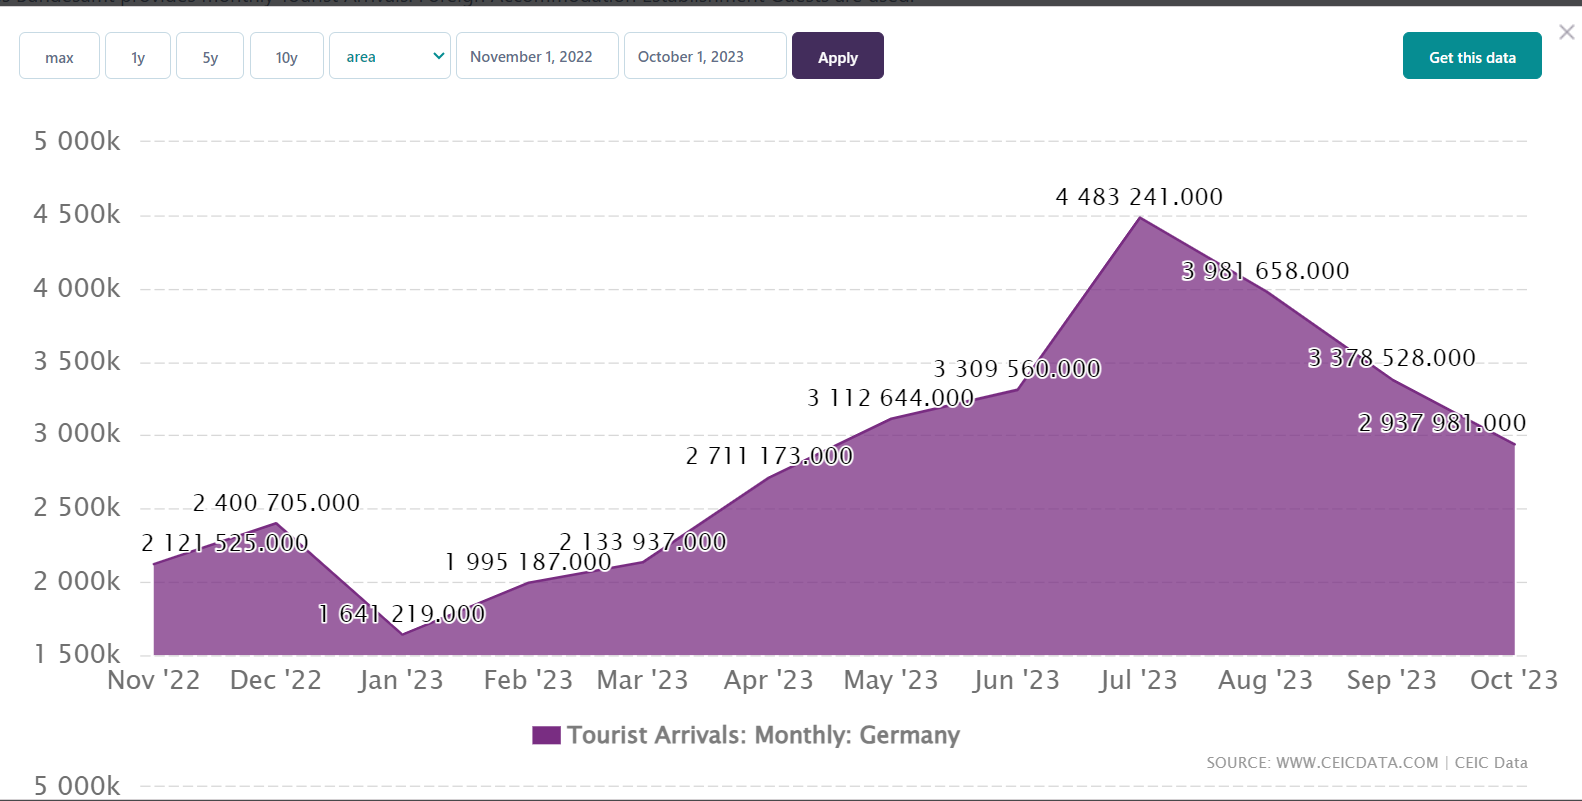This screenshot has width=1582, height=801.
Task: Select the 1y time range
Action: pyautogui.click(x=138, y=57)
